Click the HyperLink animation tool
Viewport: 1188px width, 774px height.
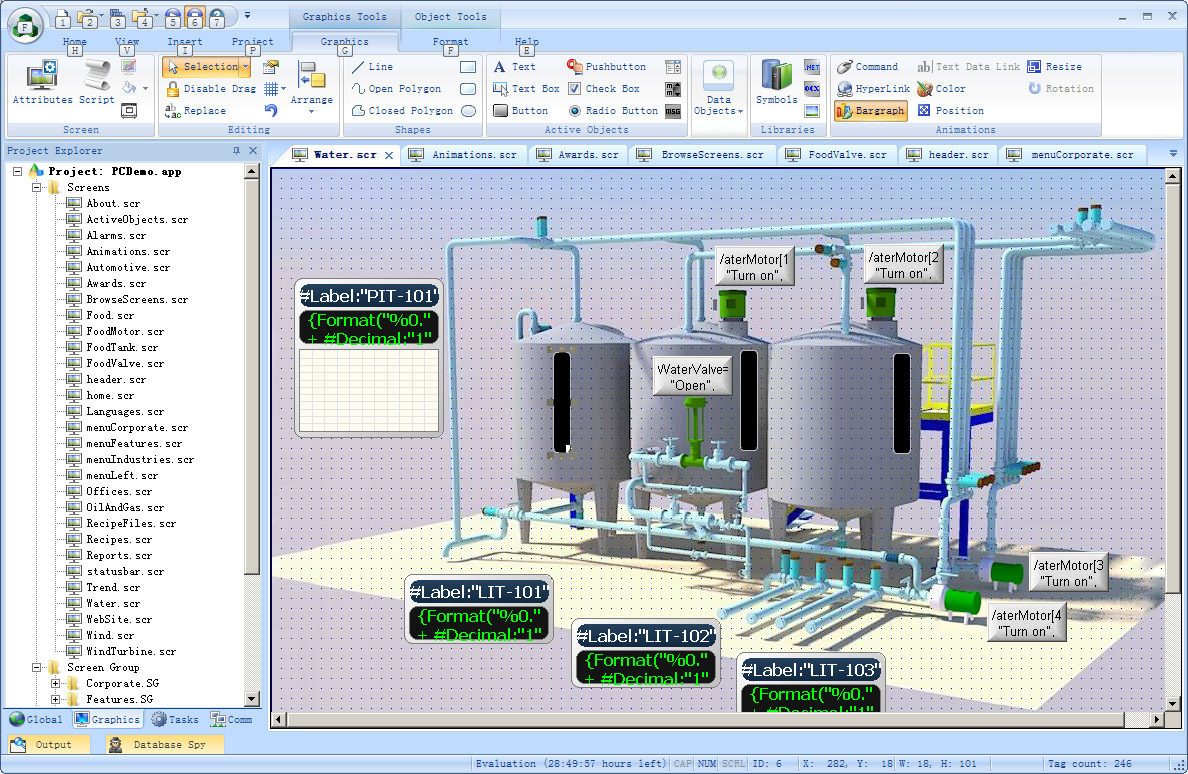click(x=872, y=89)
